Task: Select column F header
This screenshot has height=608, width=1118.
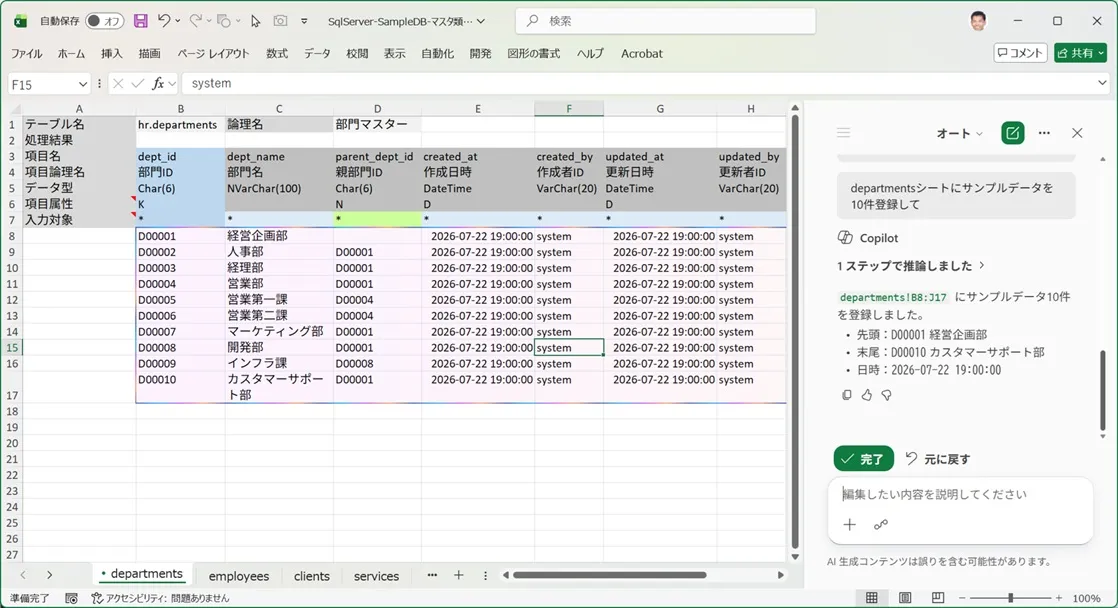Action: (568, 108)
